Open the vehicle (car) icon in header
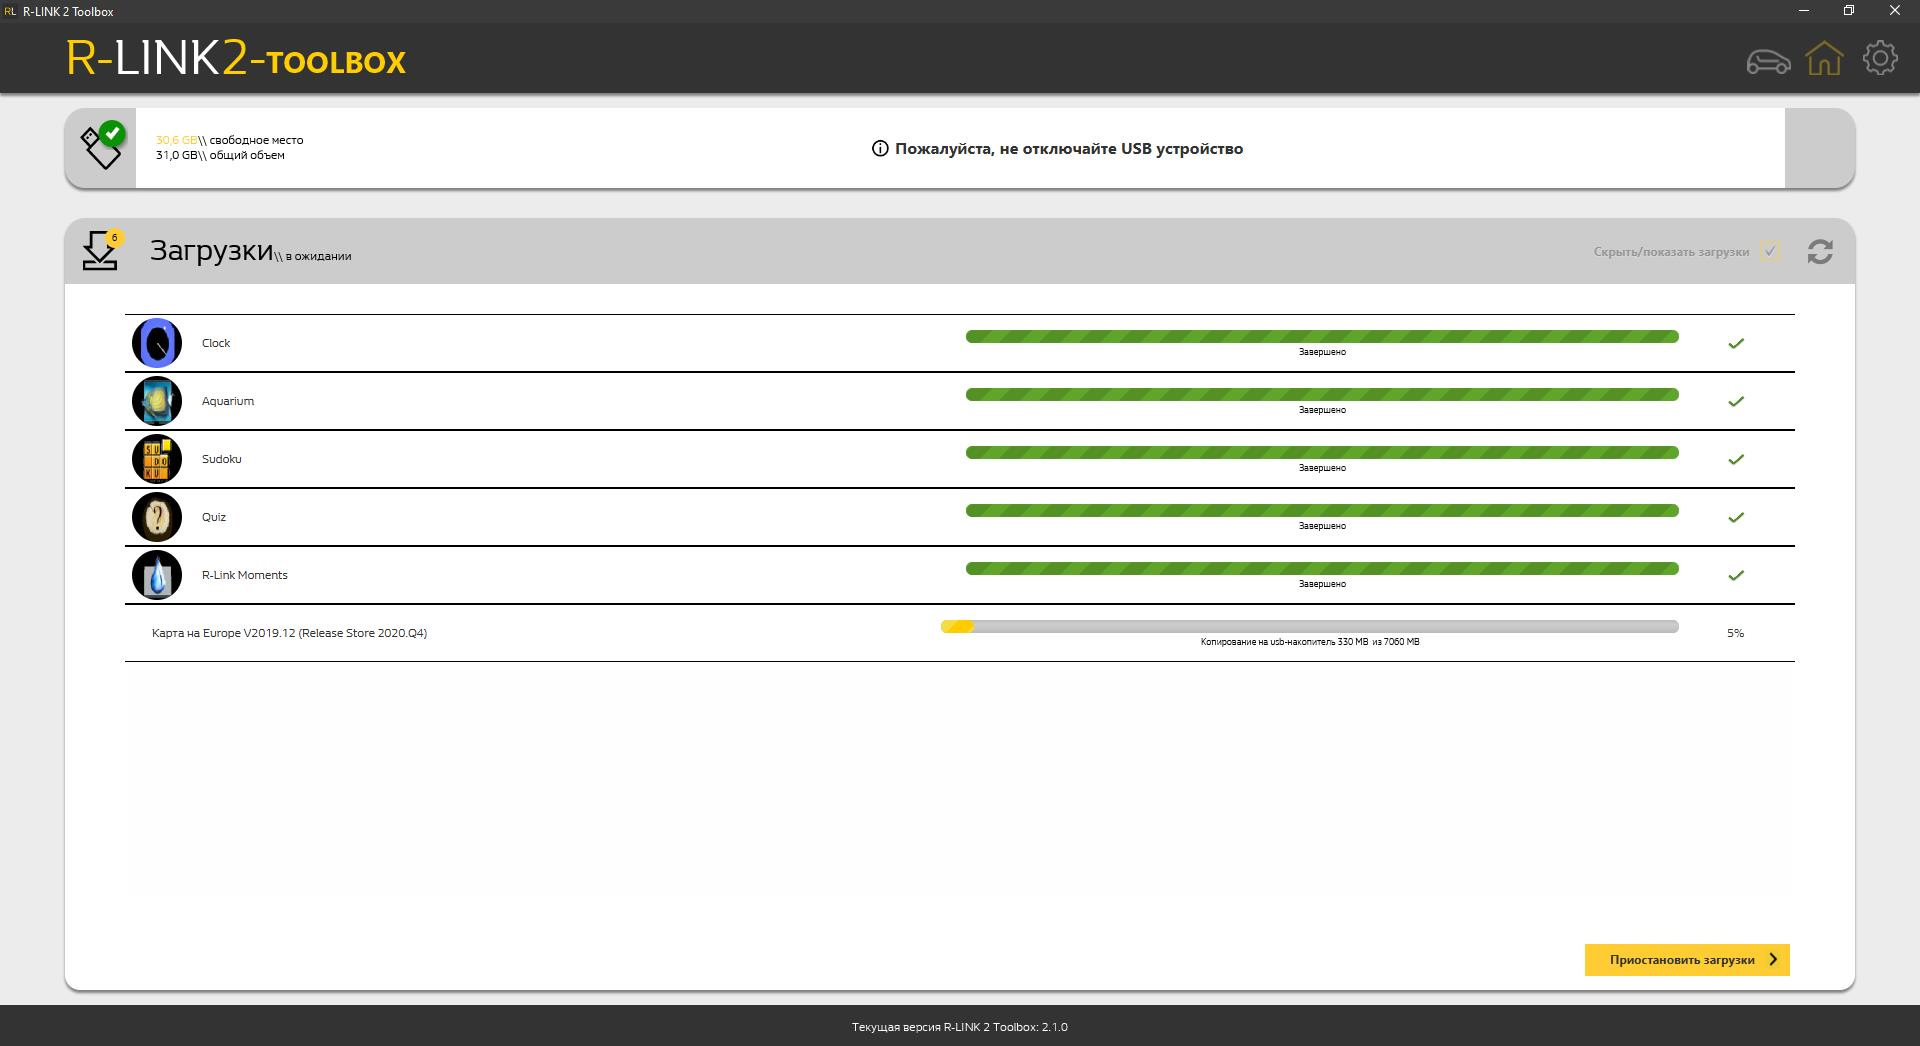 coord(1768,62)
